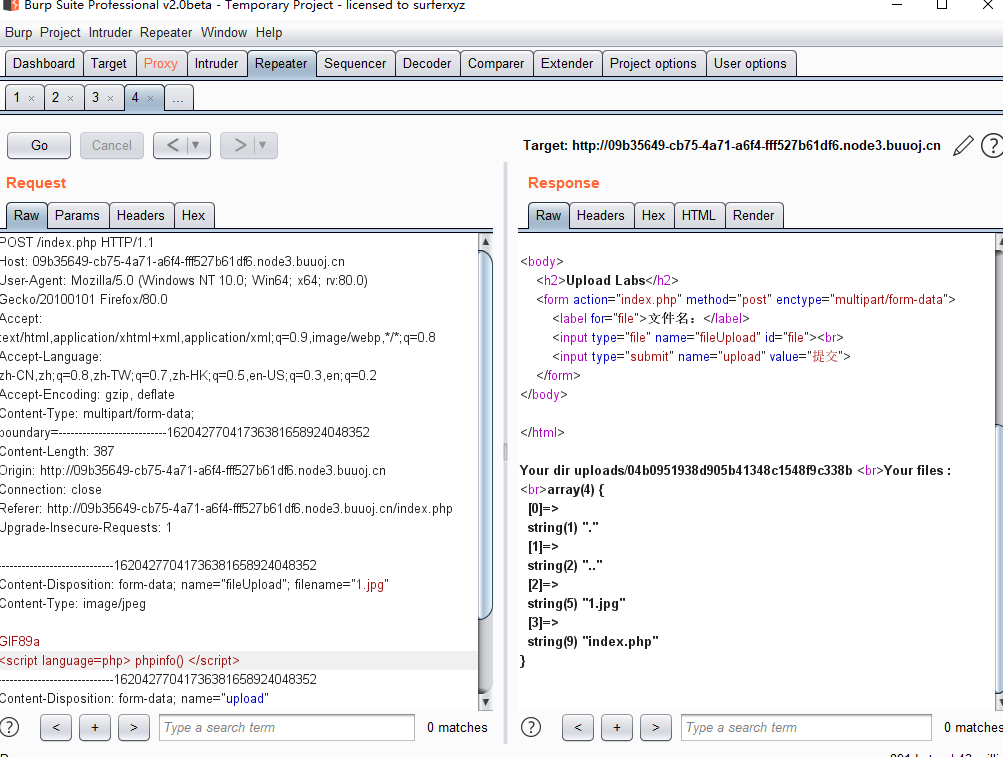1003x757 pixels.
Task: Show request Raw view
Action: pyautogui.click(x=26, y=216)
